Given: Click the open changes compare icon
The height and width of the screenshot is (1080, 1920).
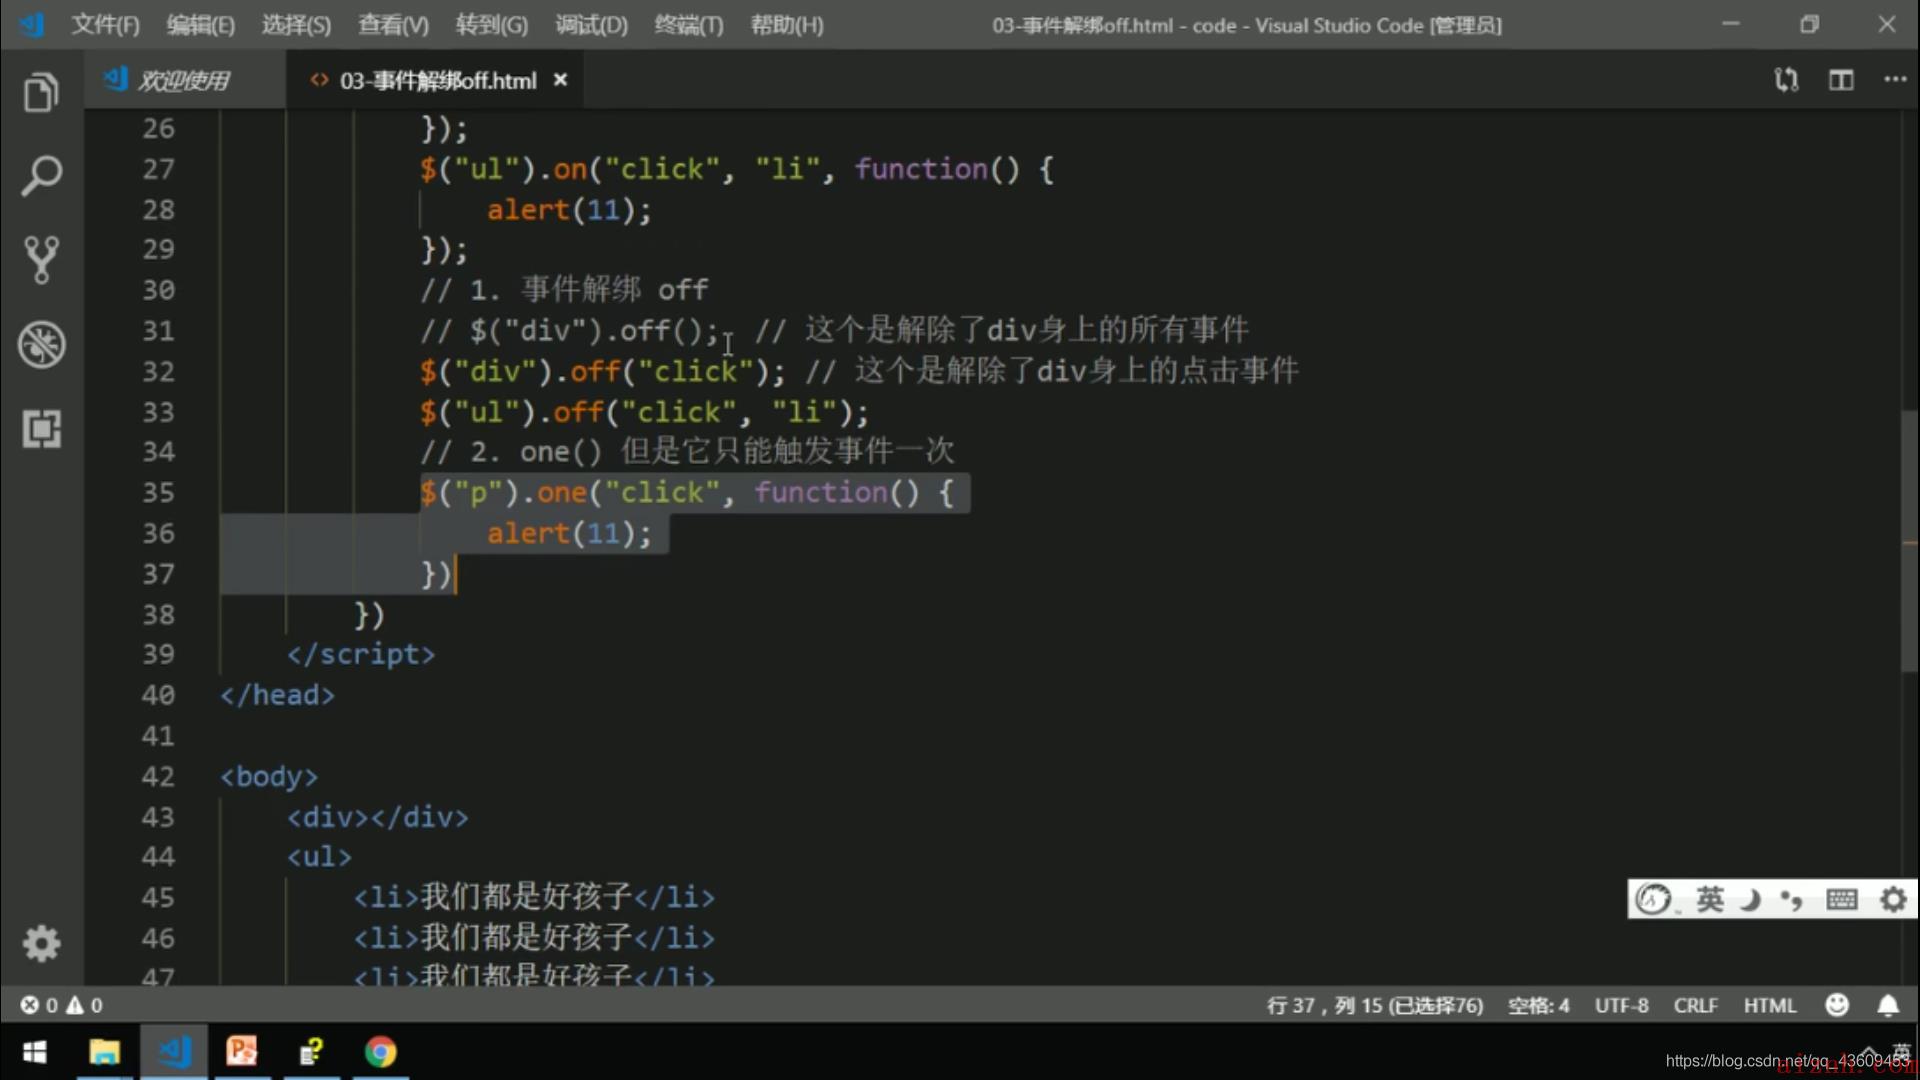Looking at the screenshot, I should click(x=1786, y=80).
